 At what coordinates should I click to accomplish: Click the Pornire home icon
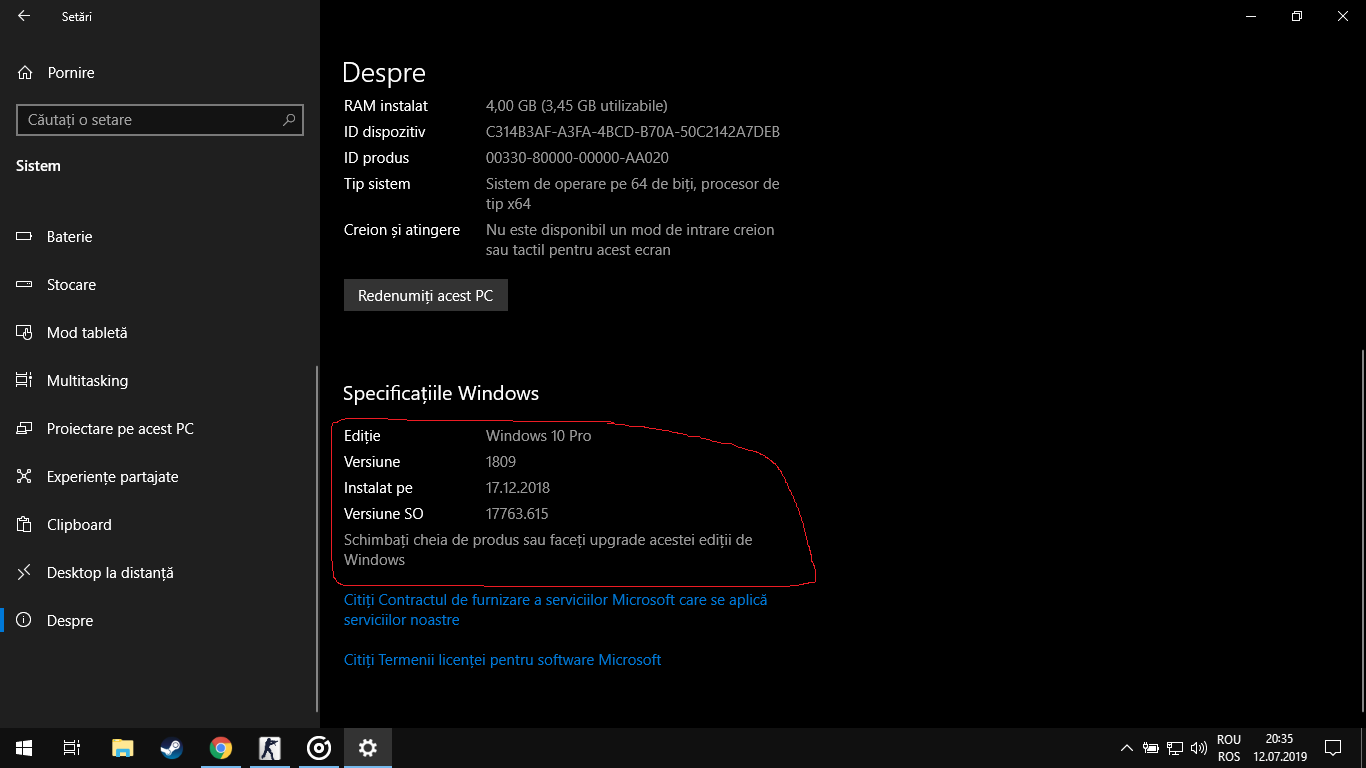tap(25, 73)
